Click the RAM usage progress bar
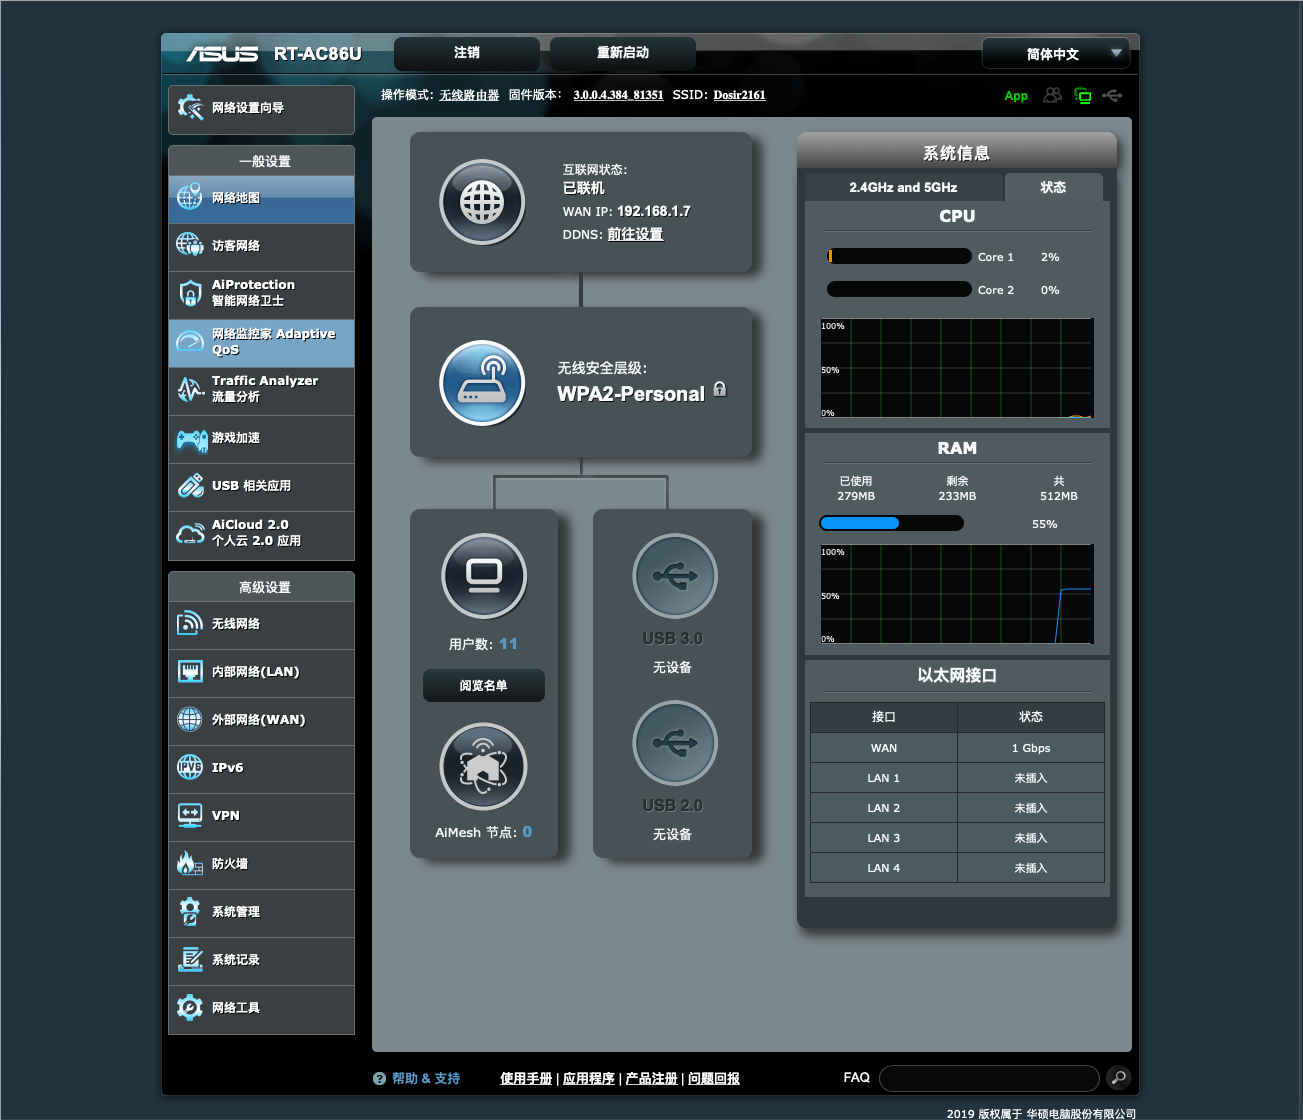Screen dimensions: 1303x1120 pos(891,523)
